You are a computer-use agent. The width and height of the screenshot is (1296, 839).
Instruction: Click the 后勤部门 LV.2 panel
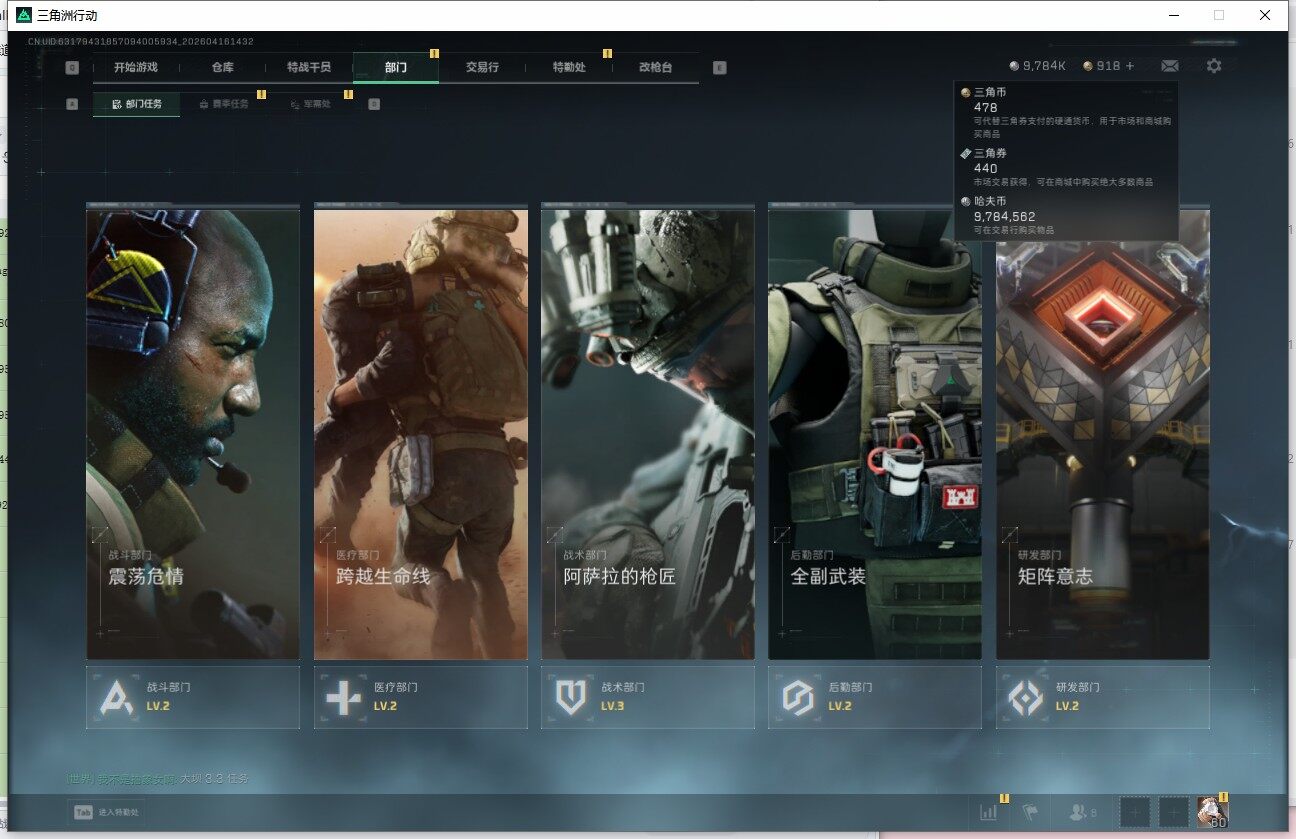(x=875, y=697)
